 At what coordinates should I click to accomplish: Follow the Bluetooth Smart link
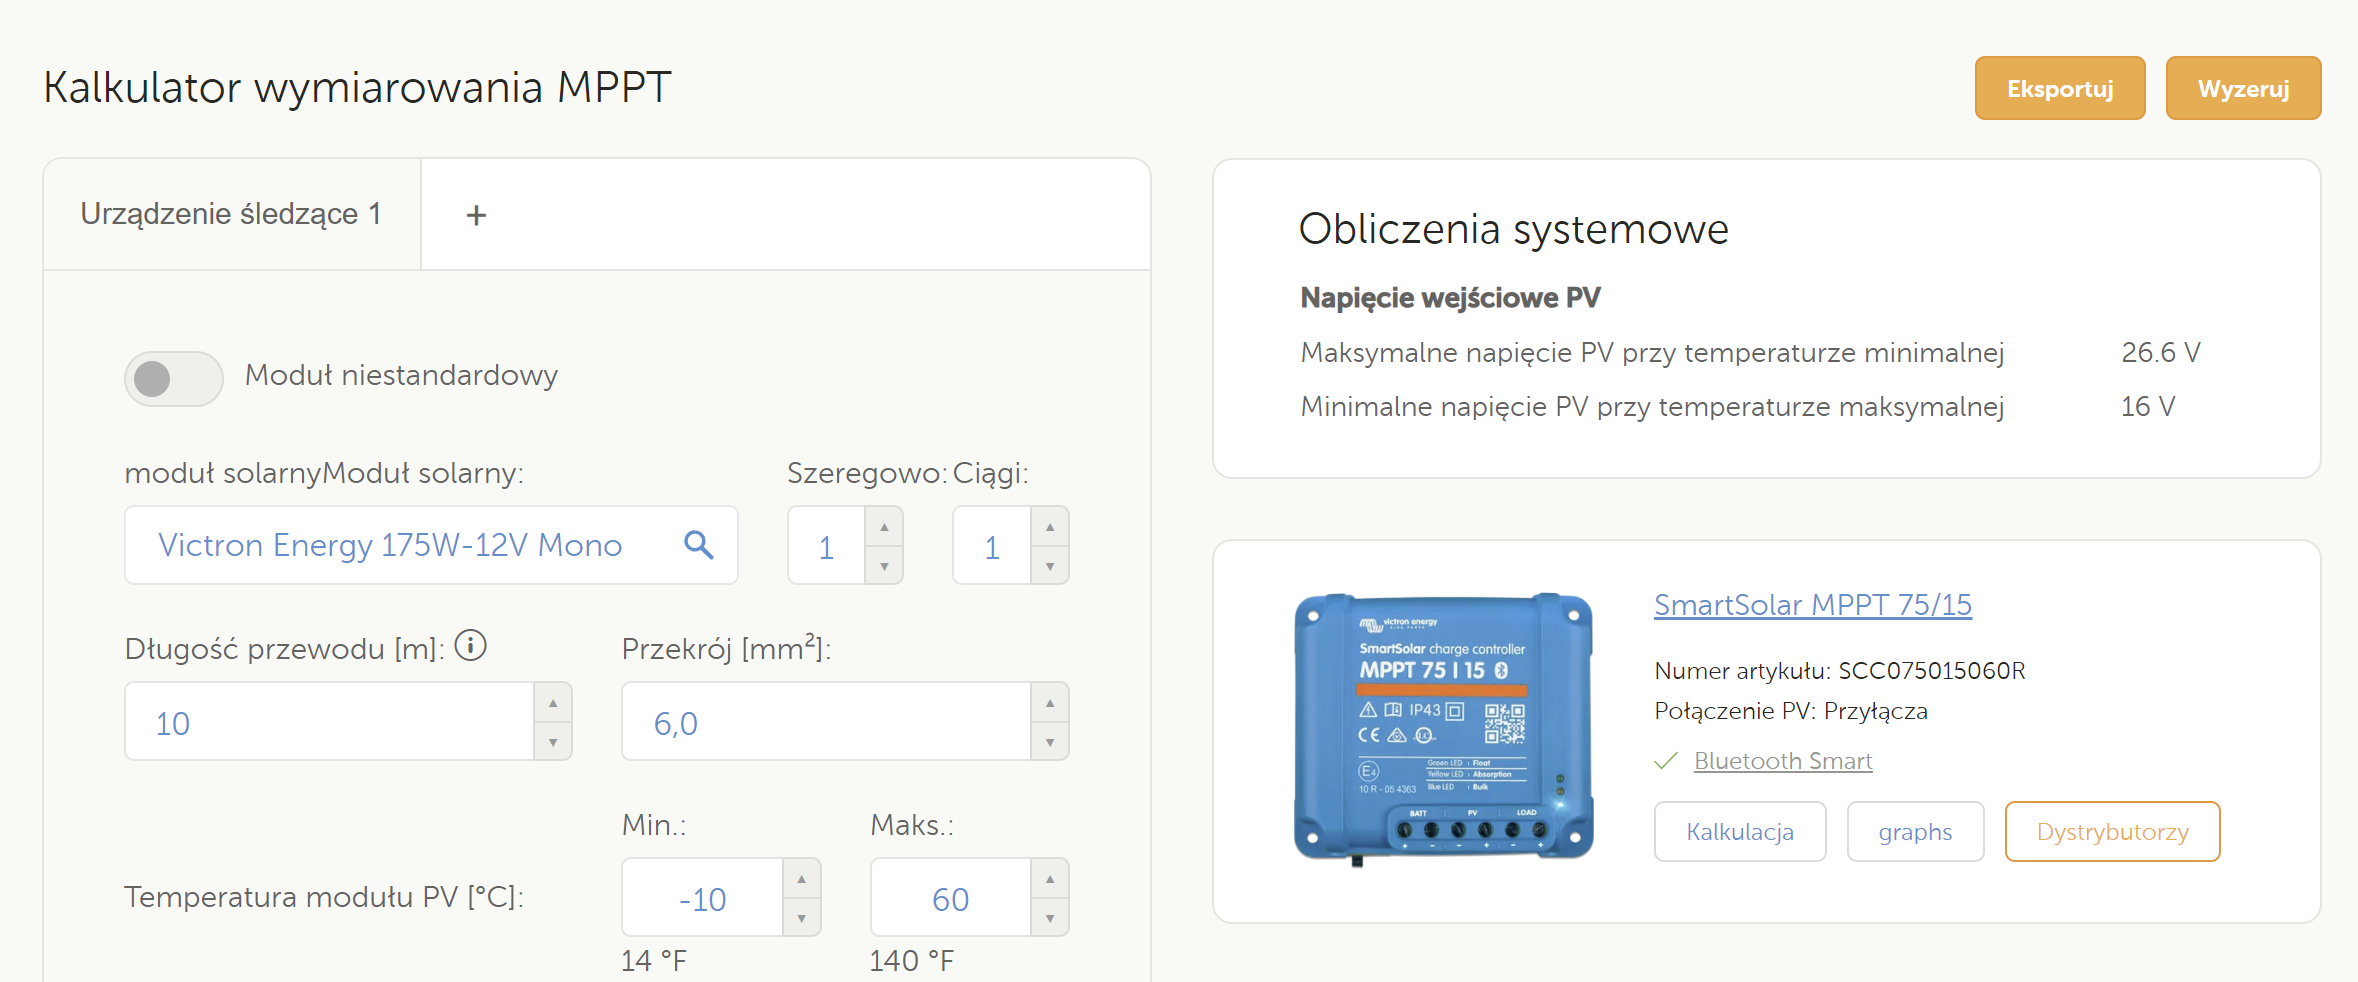(1782, 761)
